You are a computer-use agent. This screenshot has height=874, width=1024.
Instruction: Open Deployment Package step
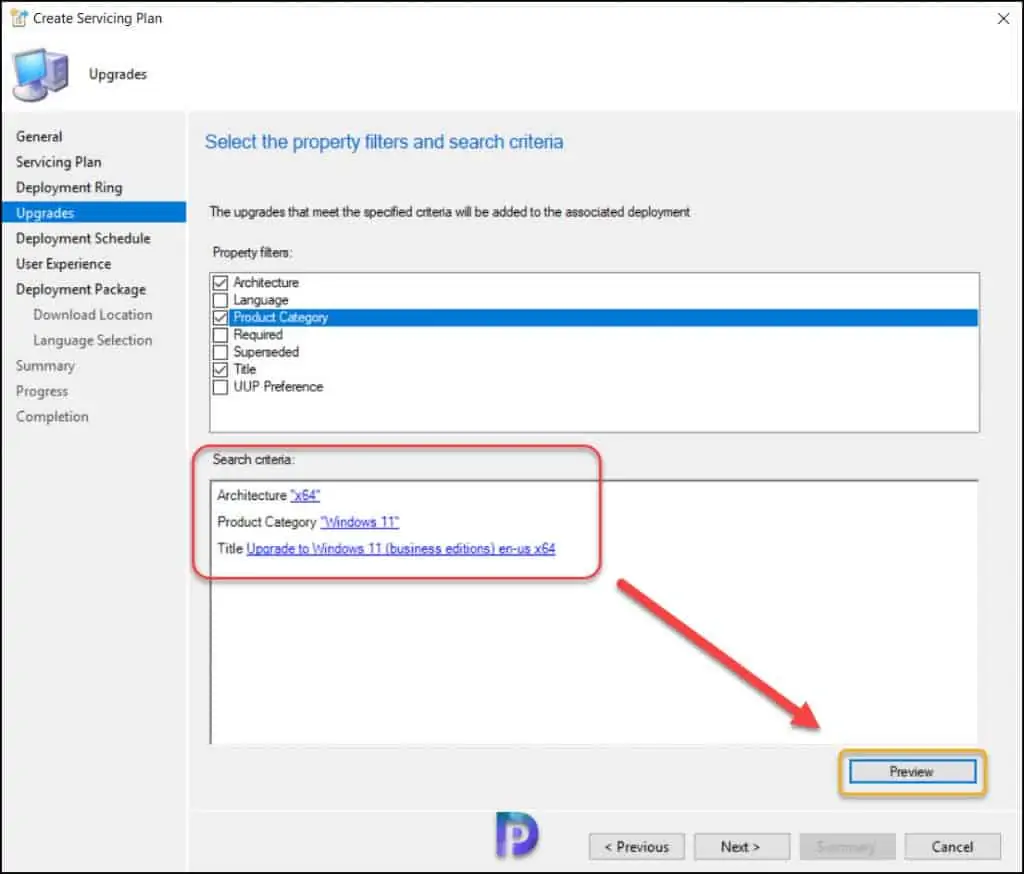(81, 289)
